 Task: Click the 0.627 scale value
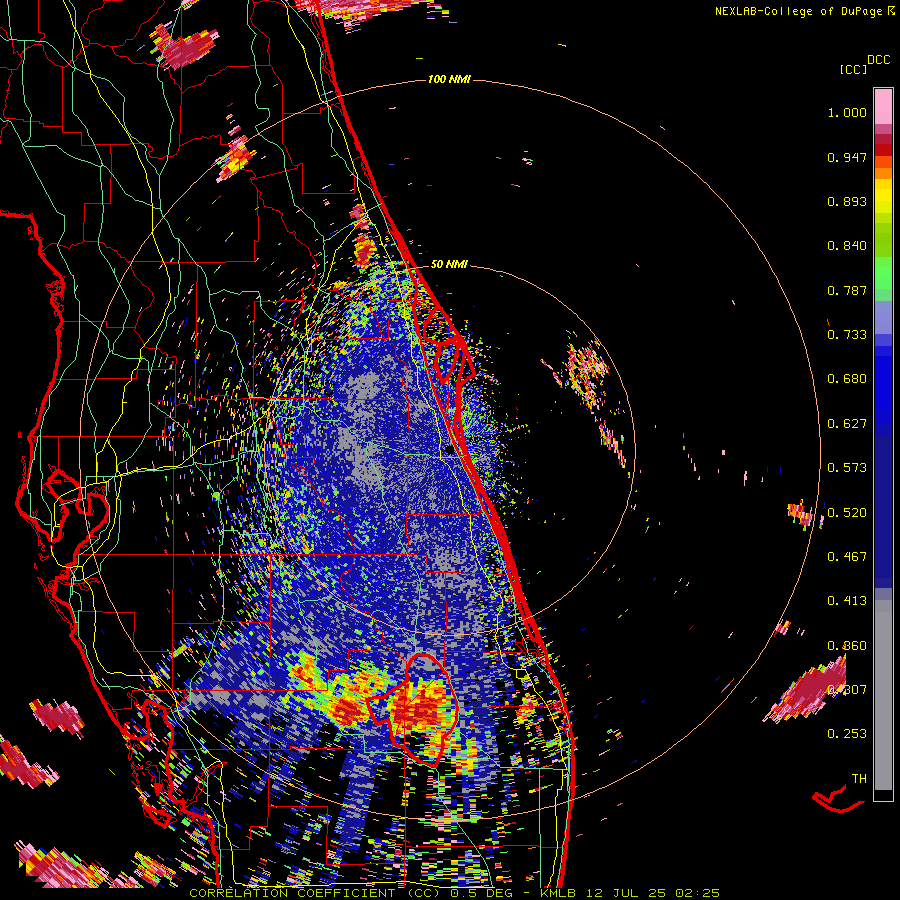[x=847, y=424]
